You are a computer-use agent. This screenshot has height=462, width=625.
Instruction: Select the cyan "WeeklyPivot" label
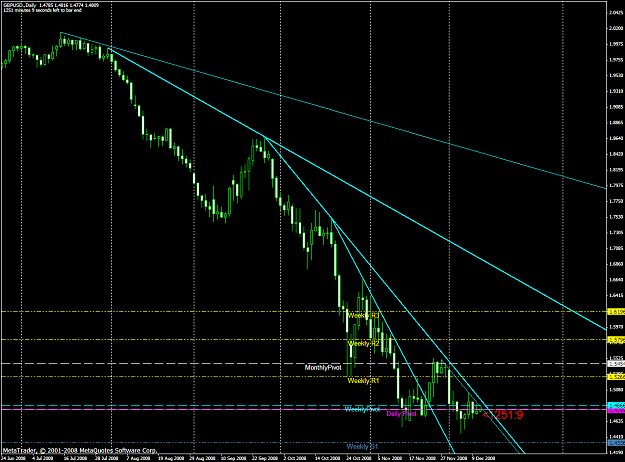click(x=362, y=409)
